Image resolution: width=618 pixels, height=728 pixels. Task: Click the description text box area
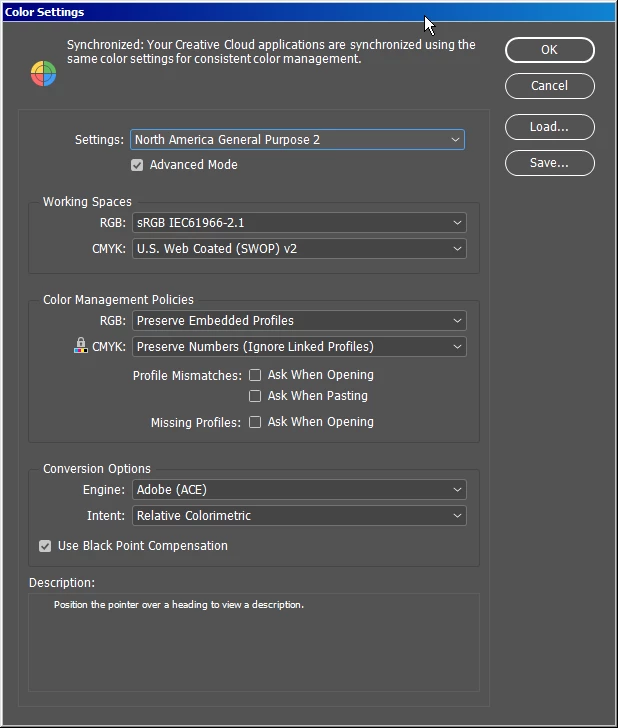[254, 643]
